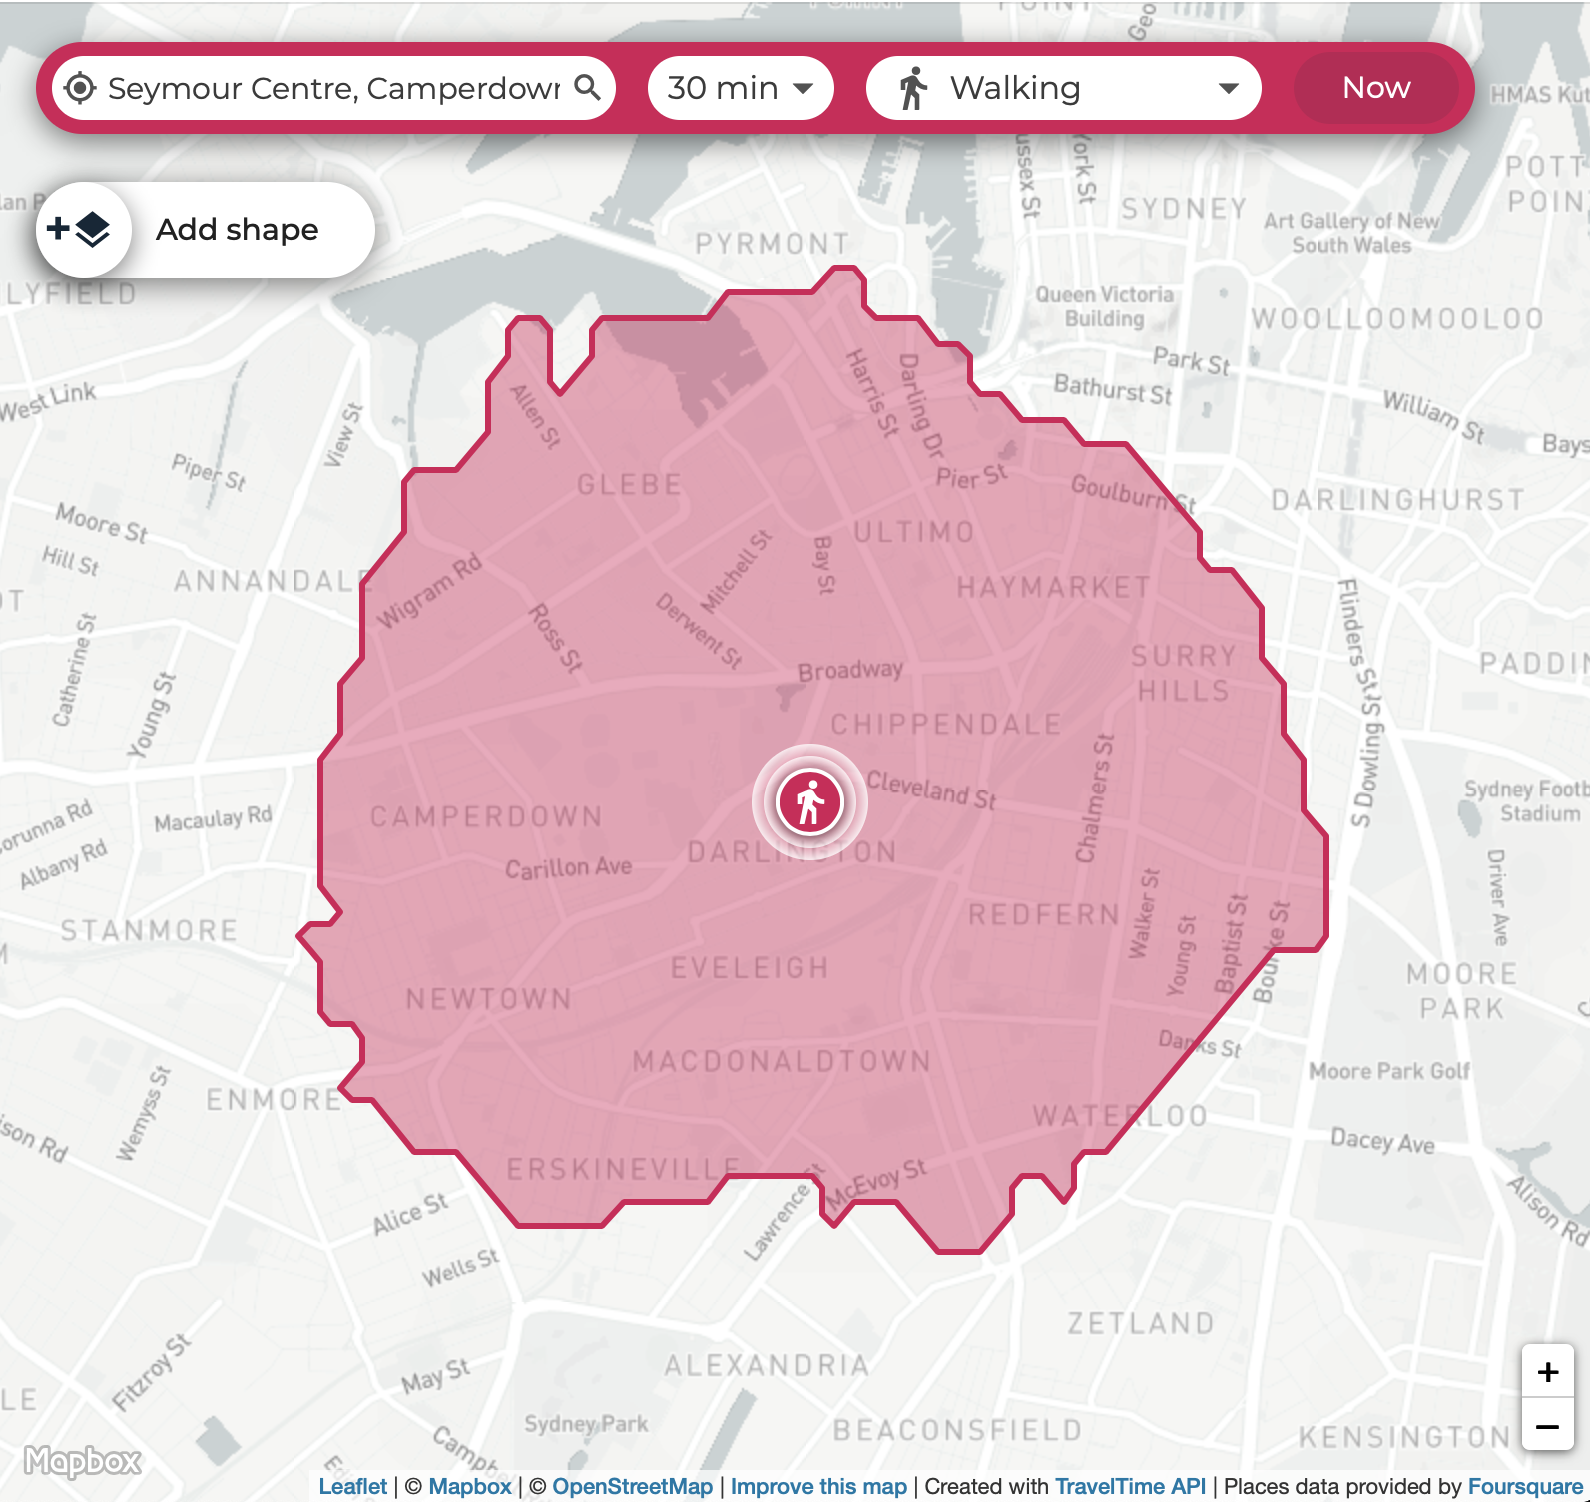
Task: Expand the Walking transport mode dropdown
Action: [1062, 89]
